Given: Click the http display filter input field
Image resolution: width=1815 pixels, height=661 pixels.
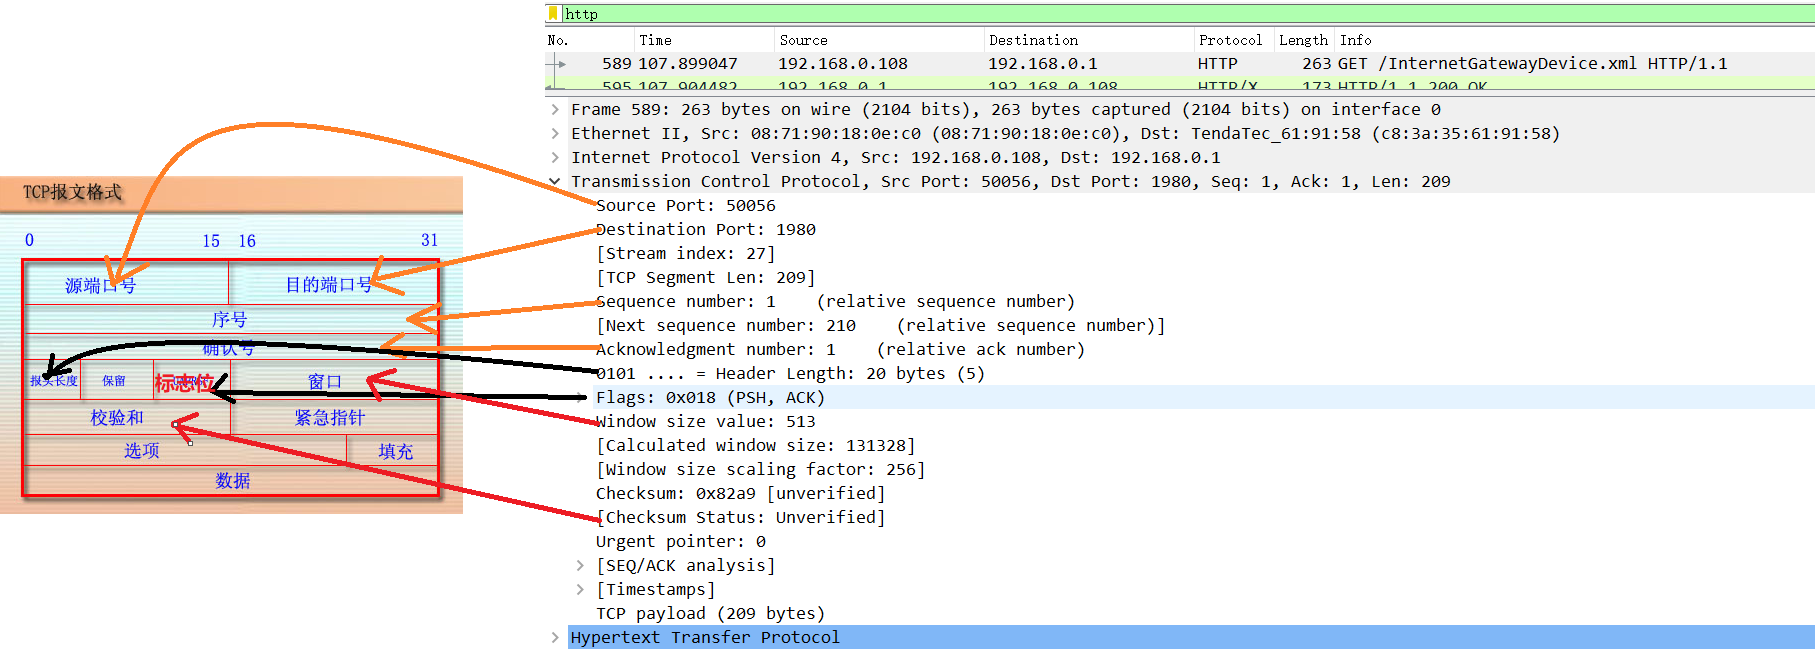Looking at the screenshot, I should coord(1100,14).
